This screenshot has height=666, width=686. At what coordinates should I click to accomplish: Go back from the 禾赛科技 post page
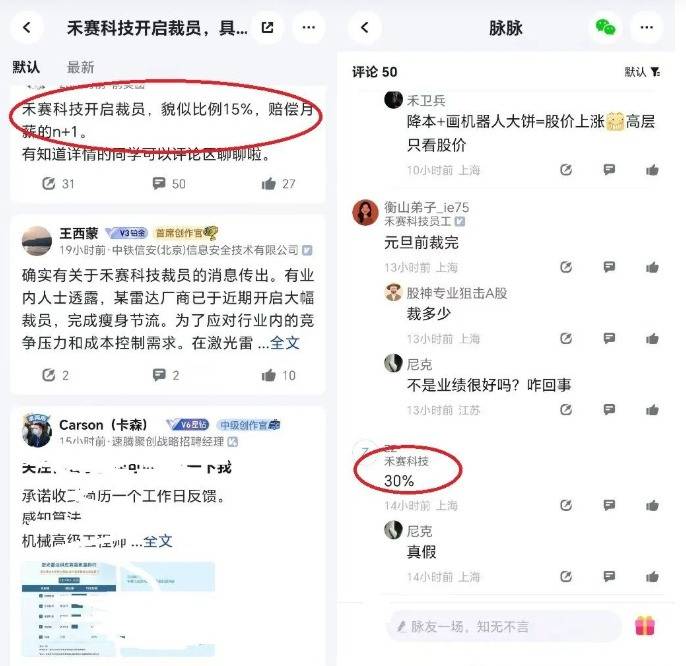pyautogui.click(x=27, y=28)
